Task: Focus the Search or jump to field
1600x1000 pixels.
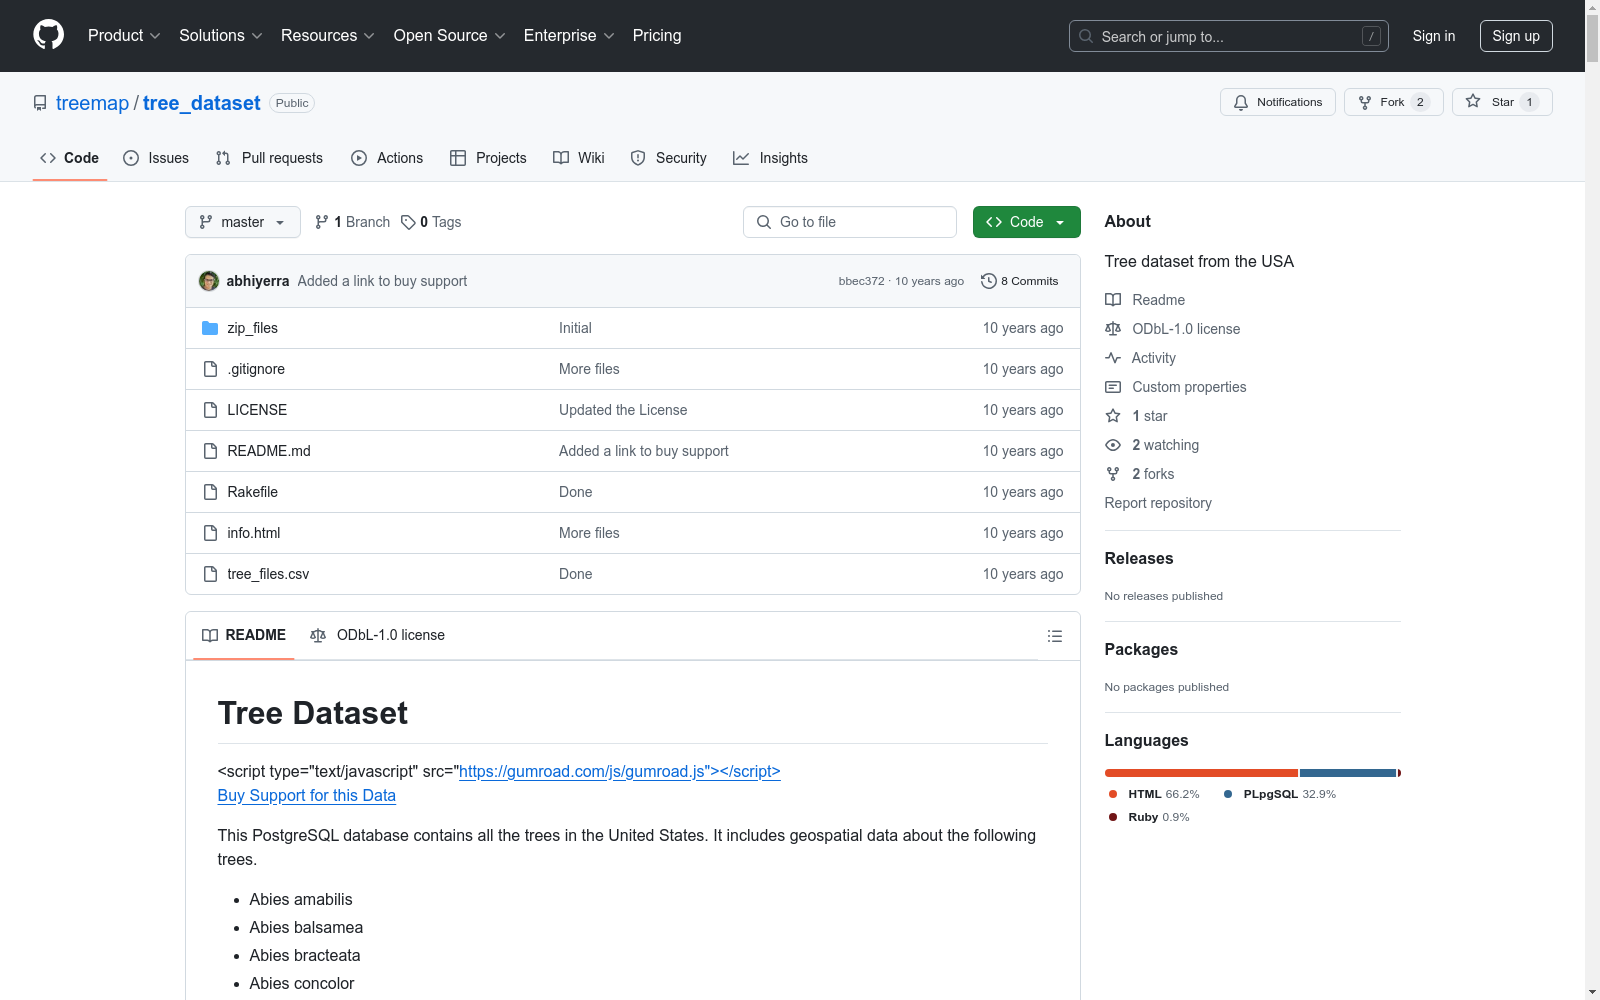Action: click(1229, 36)
